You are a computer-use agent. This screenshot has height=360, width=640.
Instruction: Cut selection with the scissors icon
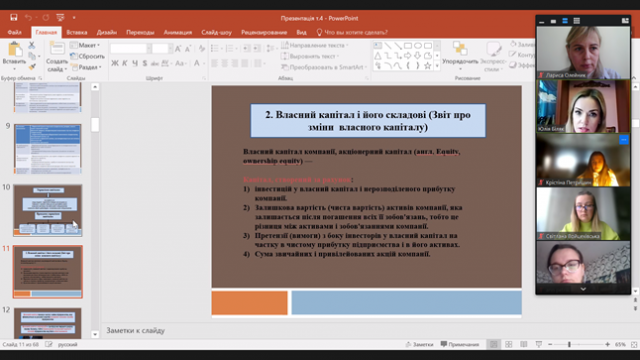pyautogui.click(x=31, y=45)
